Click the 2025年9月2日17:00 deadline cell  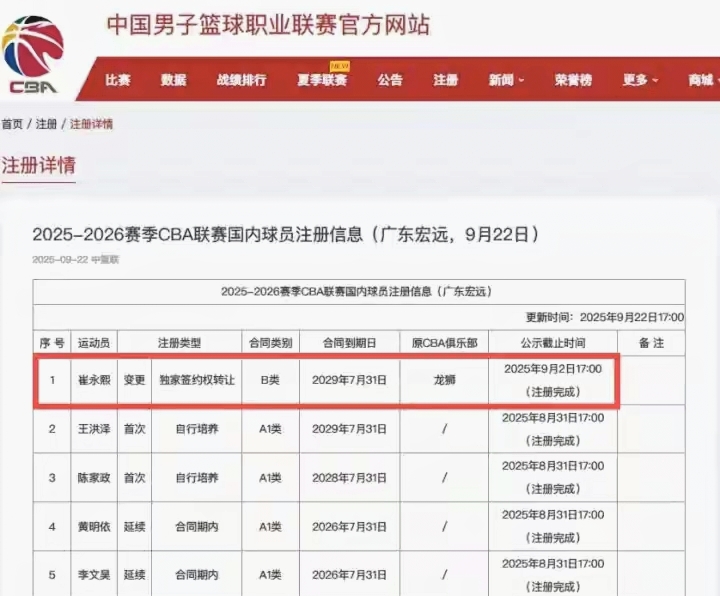click(x=553, y=380)
